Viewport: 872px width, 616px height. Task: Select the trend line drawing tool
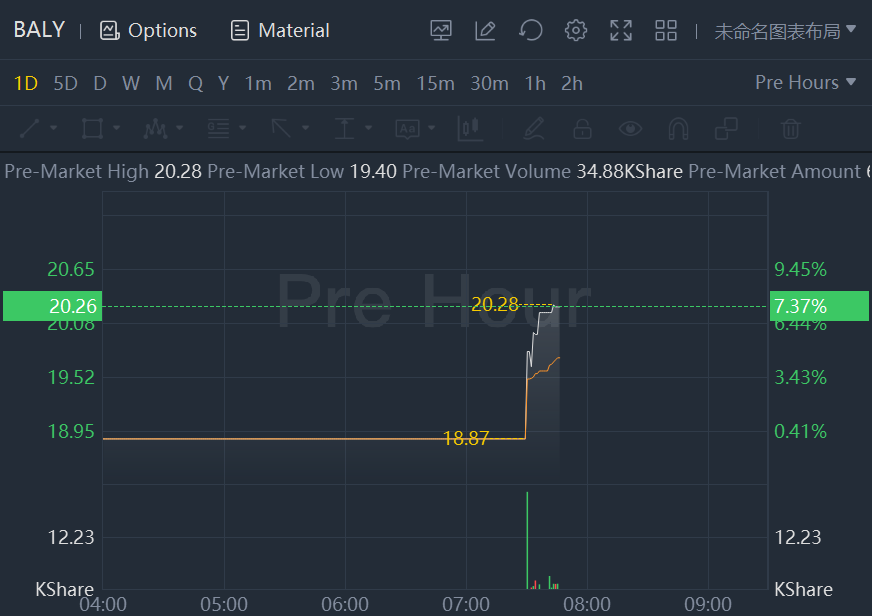pyautogui.click(x=30, y=128)
